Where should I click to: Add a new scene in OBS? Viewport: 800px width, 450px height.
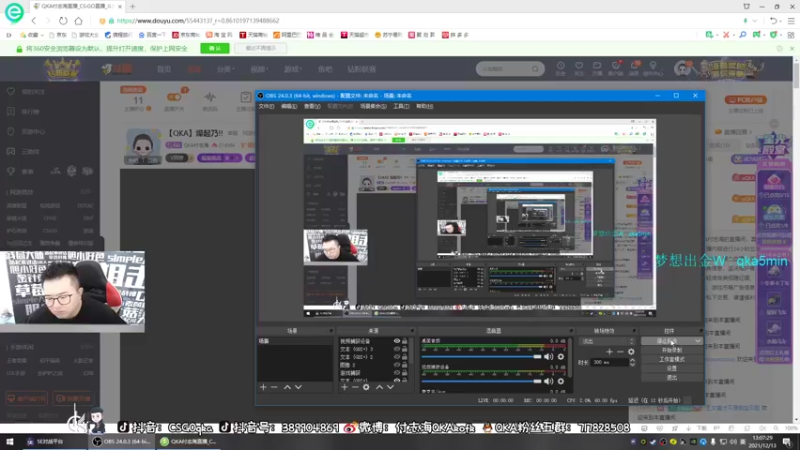[263, 387]
